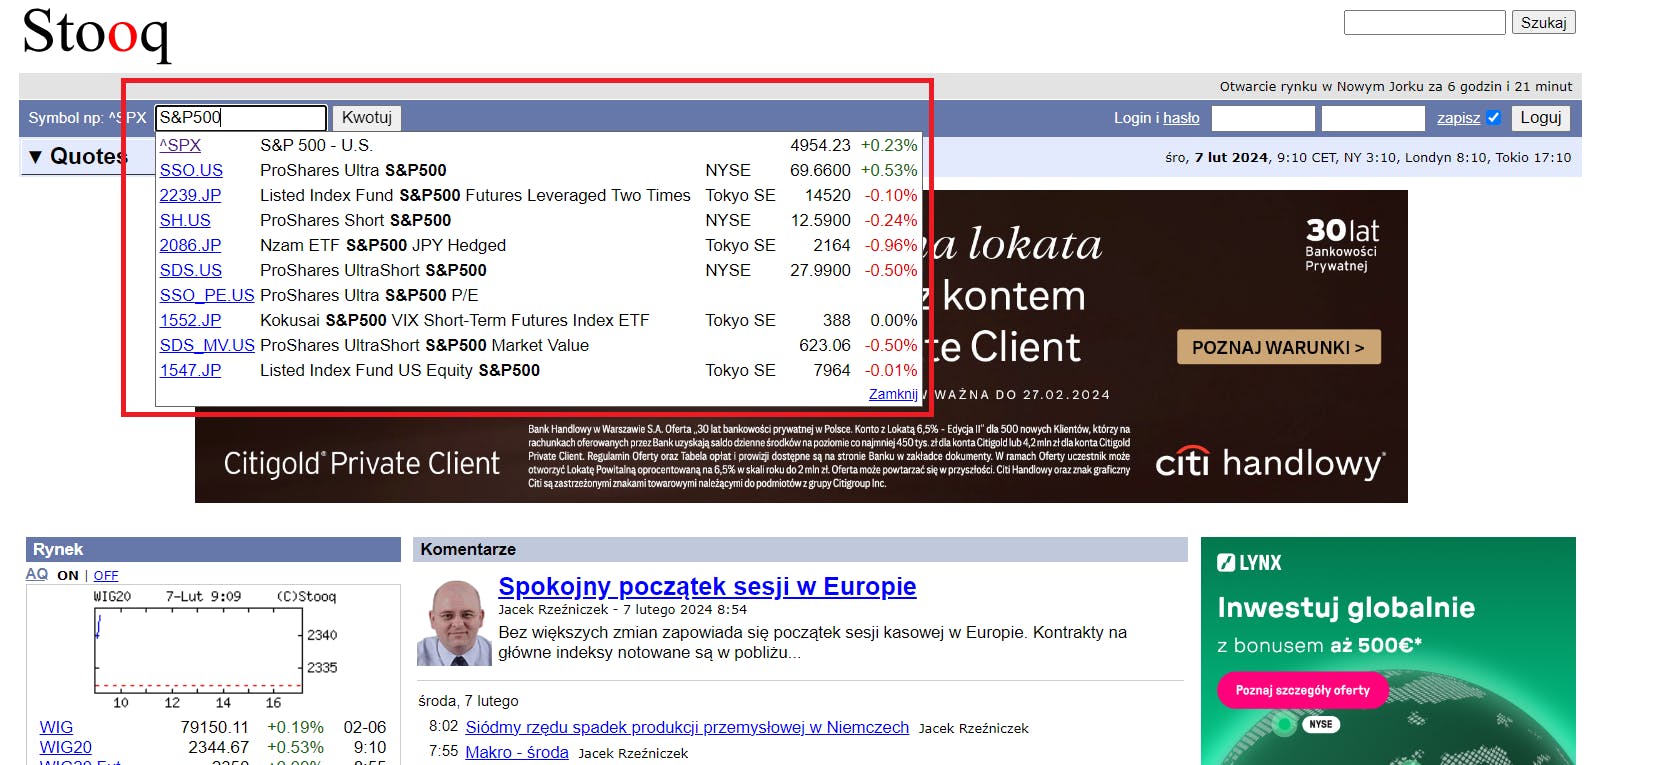The image size is (1659, 765).
Task: Click the WIG20 intraday chart
Action: click(214, 650)
